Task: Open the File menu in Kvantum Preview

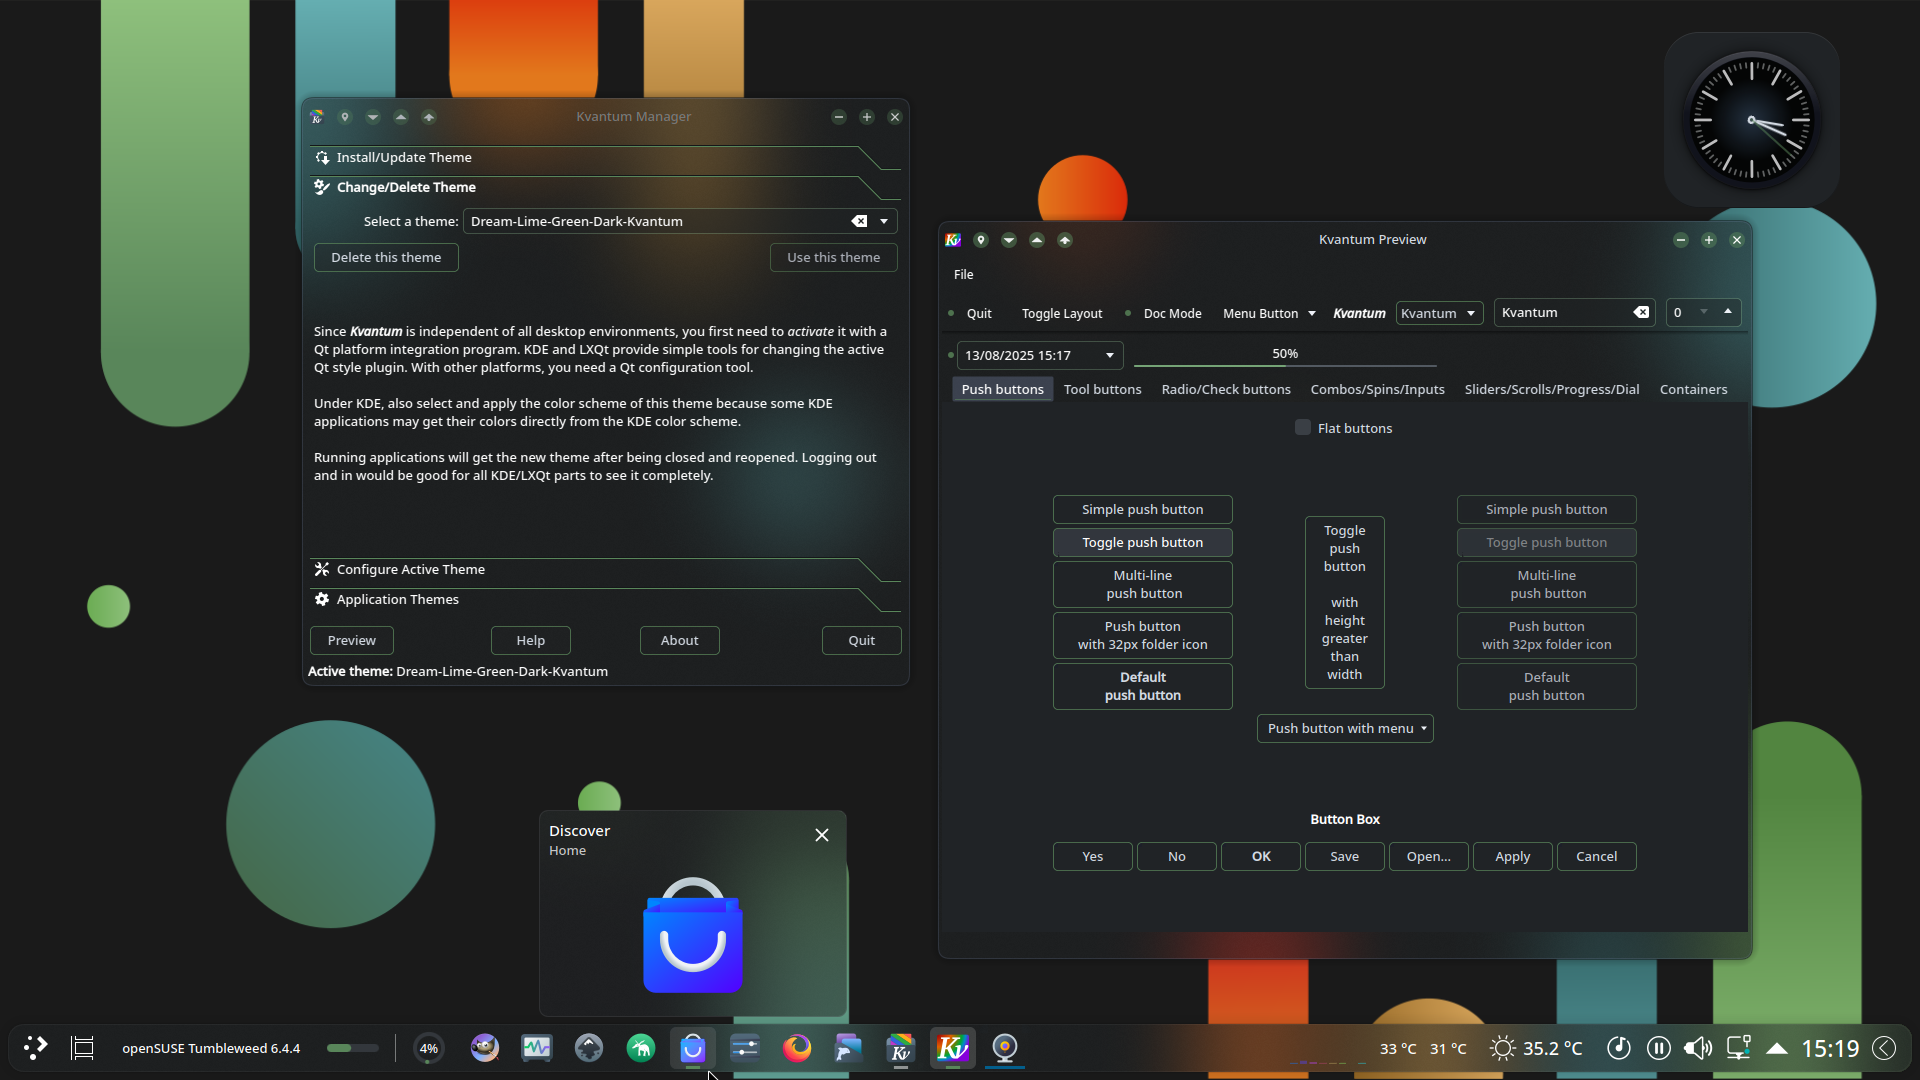Action: 963,274
